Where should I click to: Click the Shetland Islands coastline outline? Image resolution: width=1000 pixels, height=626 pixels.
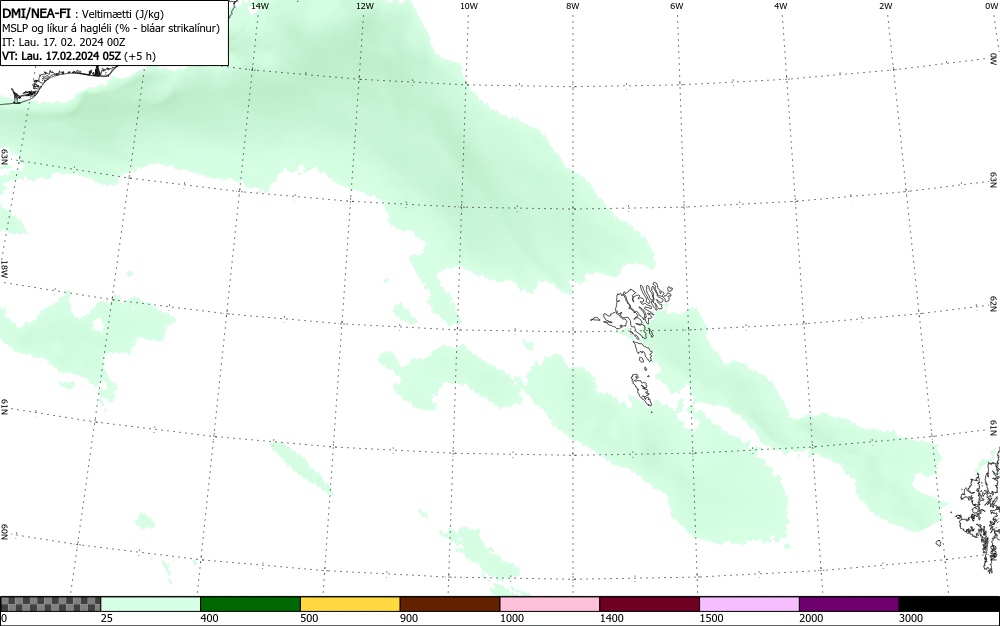click(x=982, y=510)
